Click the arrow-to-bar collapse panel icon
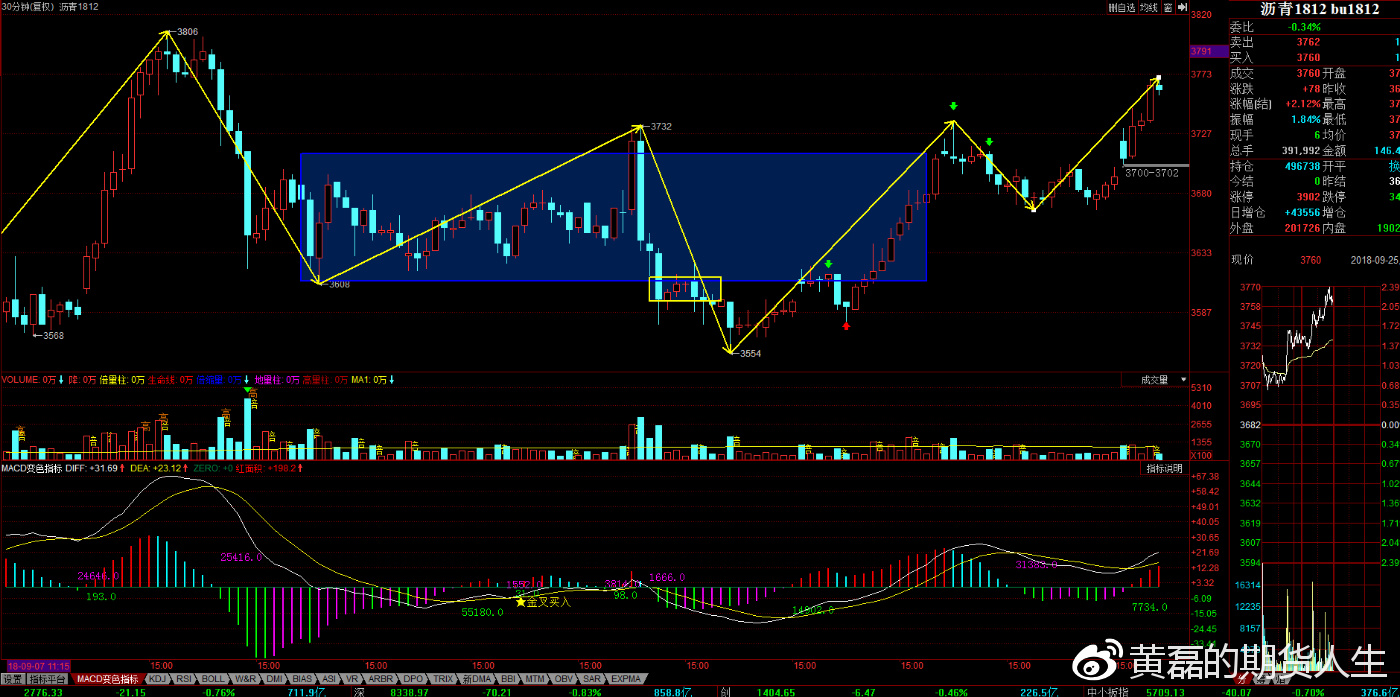Viewport: 1400px width, 697px height. click(1182, 7)
